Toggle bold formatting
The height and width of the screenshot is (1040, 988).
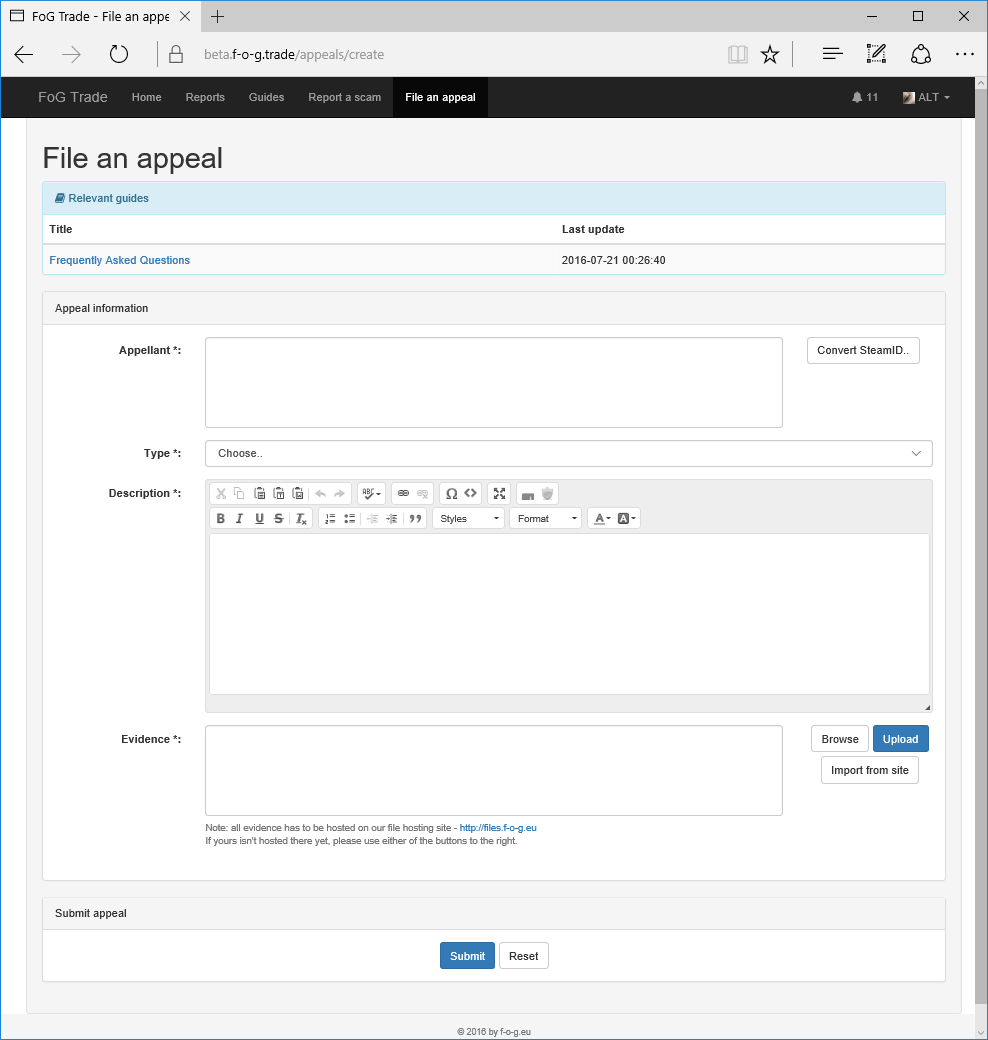(221, 519)
